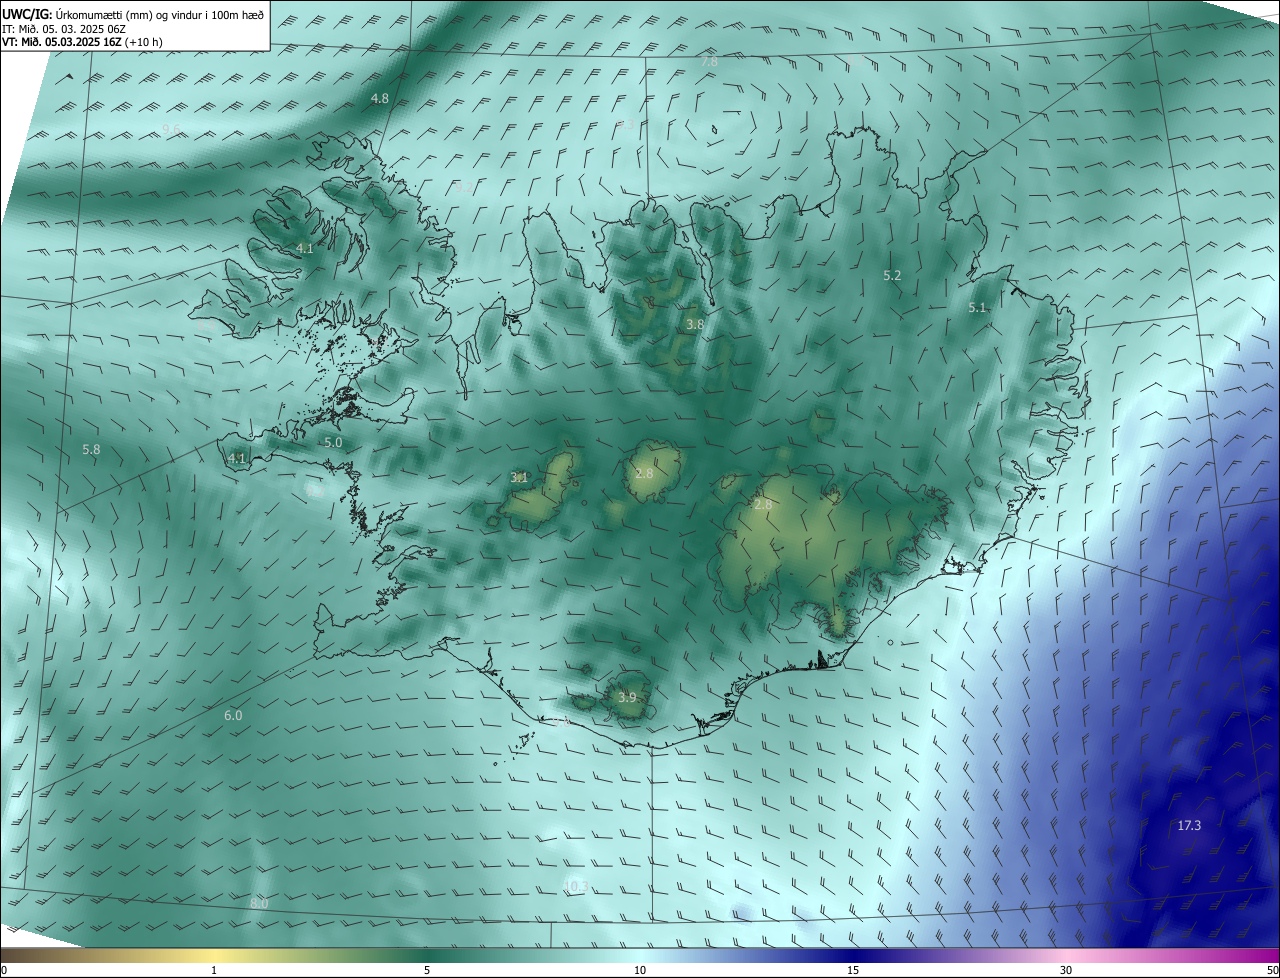
Task: Click the 'IT: Mið. 05. 03. 2025 06Z' line
Action: (64, 28)
